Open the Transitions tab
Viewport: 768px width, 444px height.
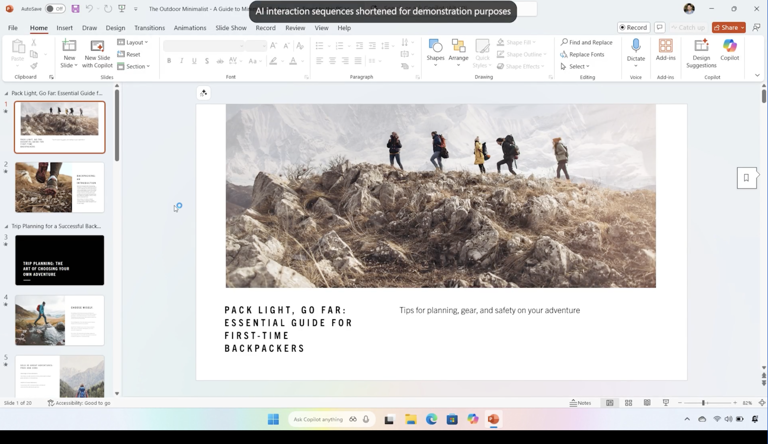pos(149,28)
